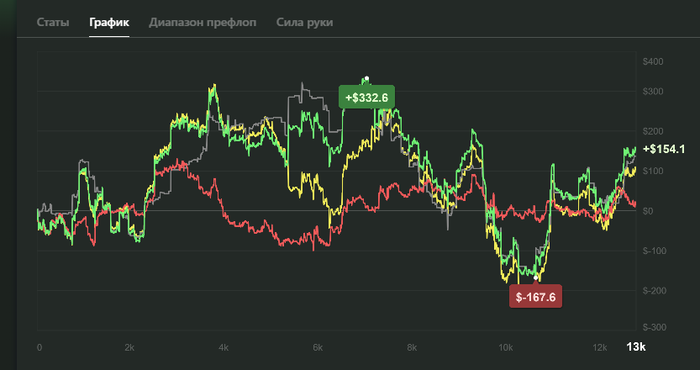This screenshot has height=370, width=700.
Task: Click the $-167.6 low point tooltip
Action: (536, 296)
